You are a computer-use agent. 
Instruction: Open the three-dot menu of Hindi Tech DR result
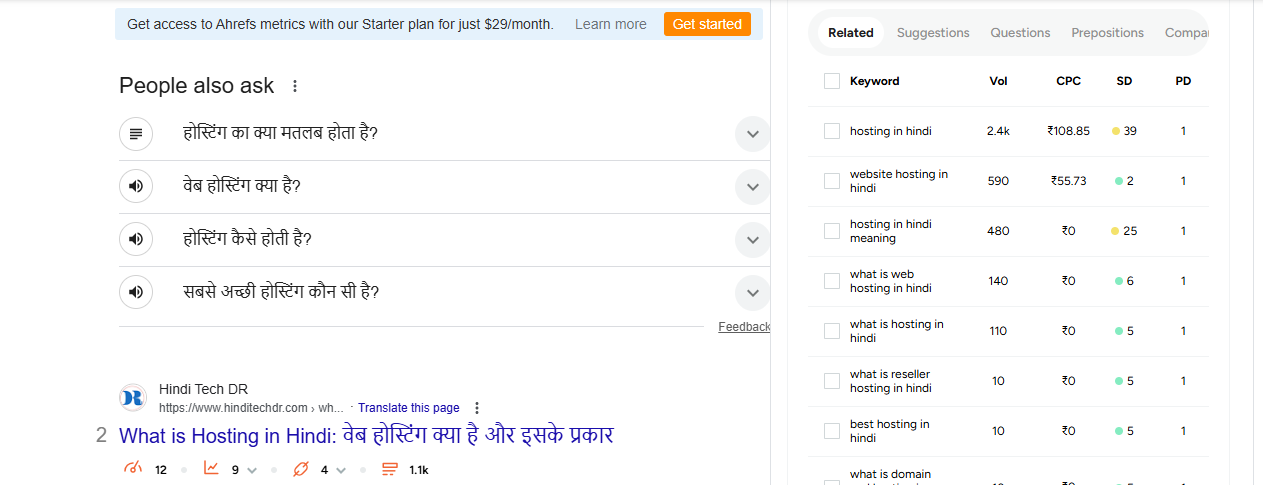477,408
